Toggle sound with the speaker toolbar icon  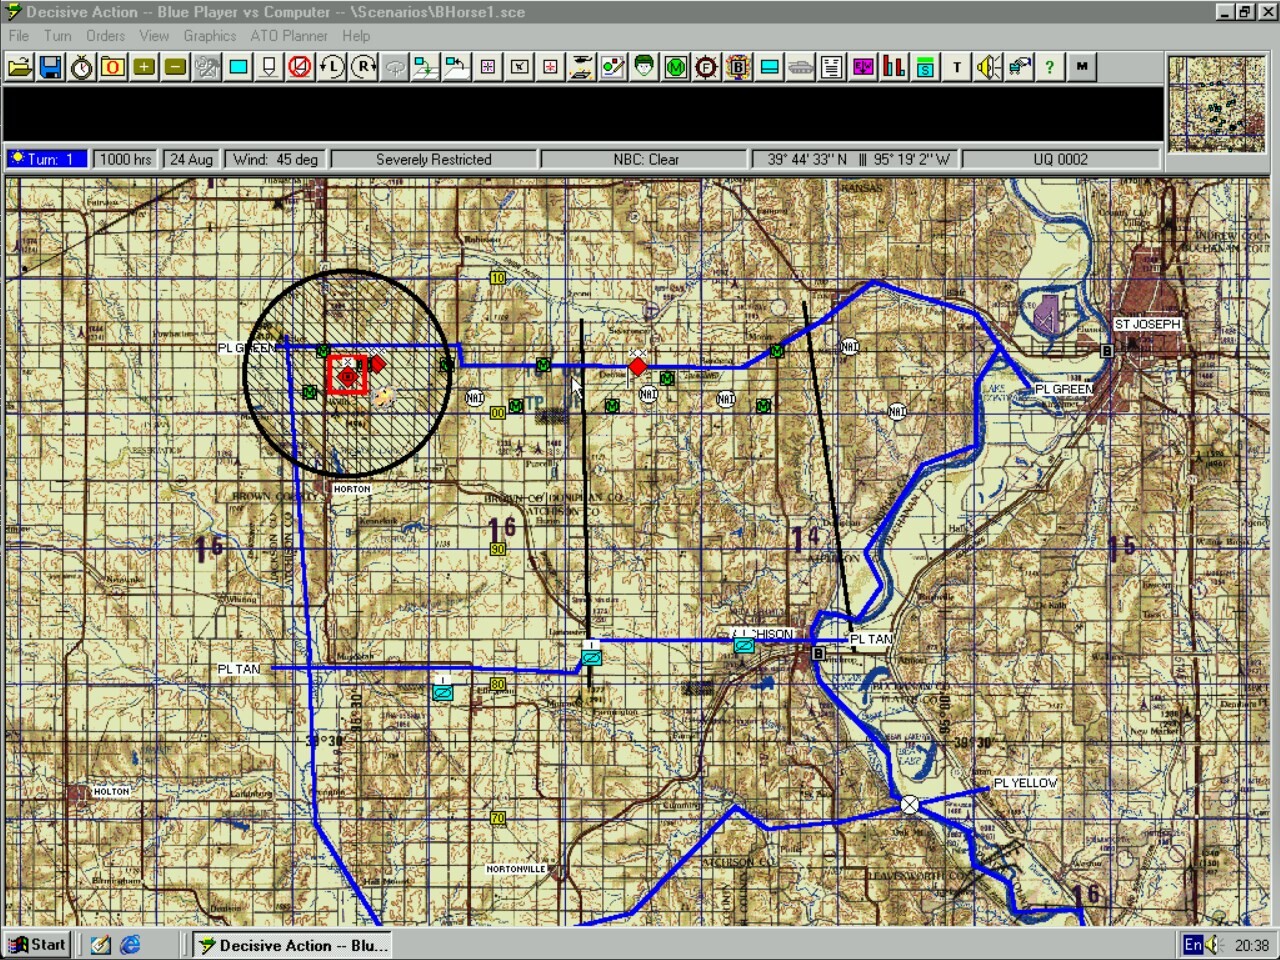coord(988,67)
